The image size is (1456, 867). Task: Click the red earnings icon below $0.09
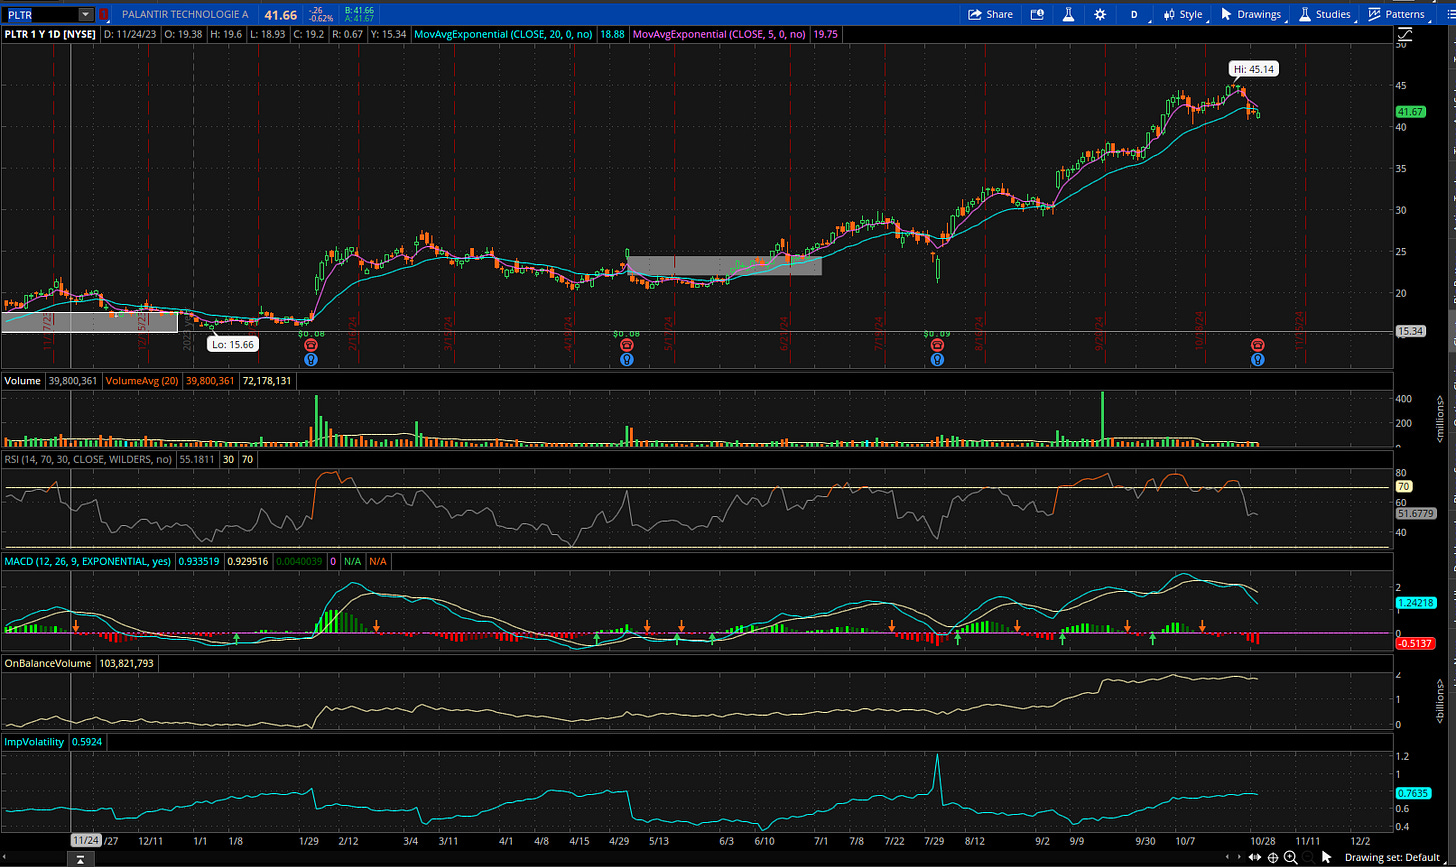(937, 345)
